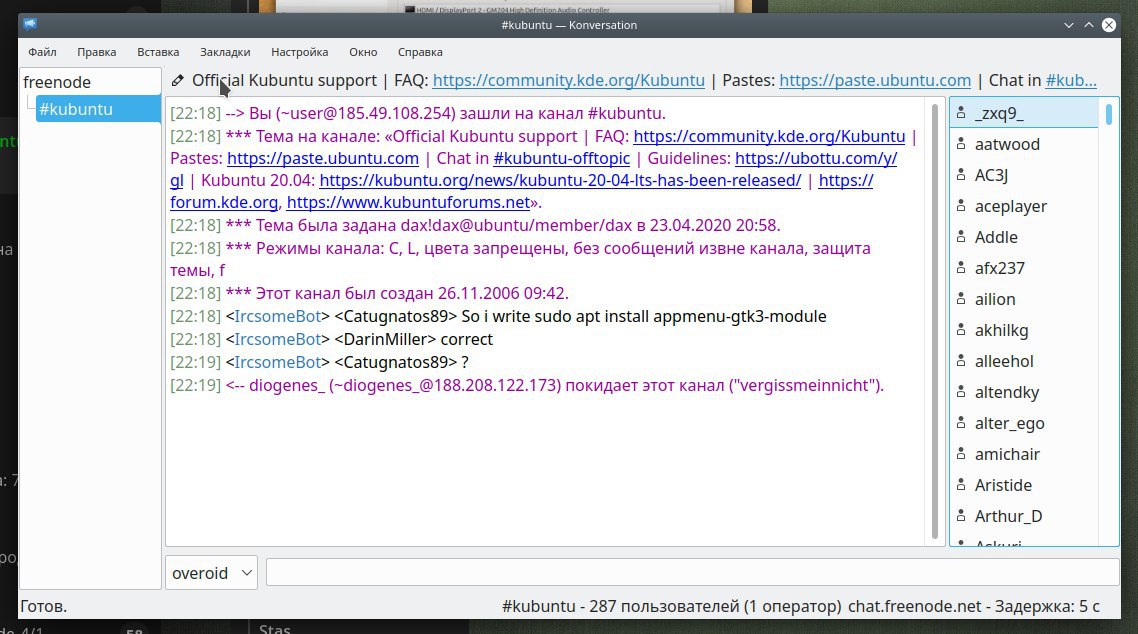Image resolution: width=1138 pixels, height=634 pixels.
Task: Click the Konversation app icon in title bar
Action: (30, 24)
